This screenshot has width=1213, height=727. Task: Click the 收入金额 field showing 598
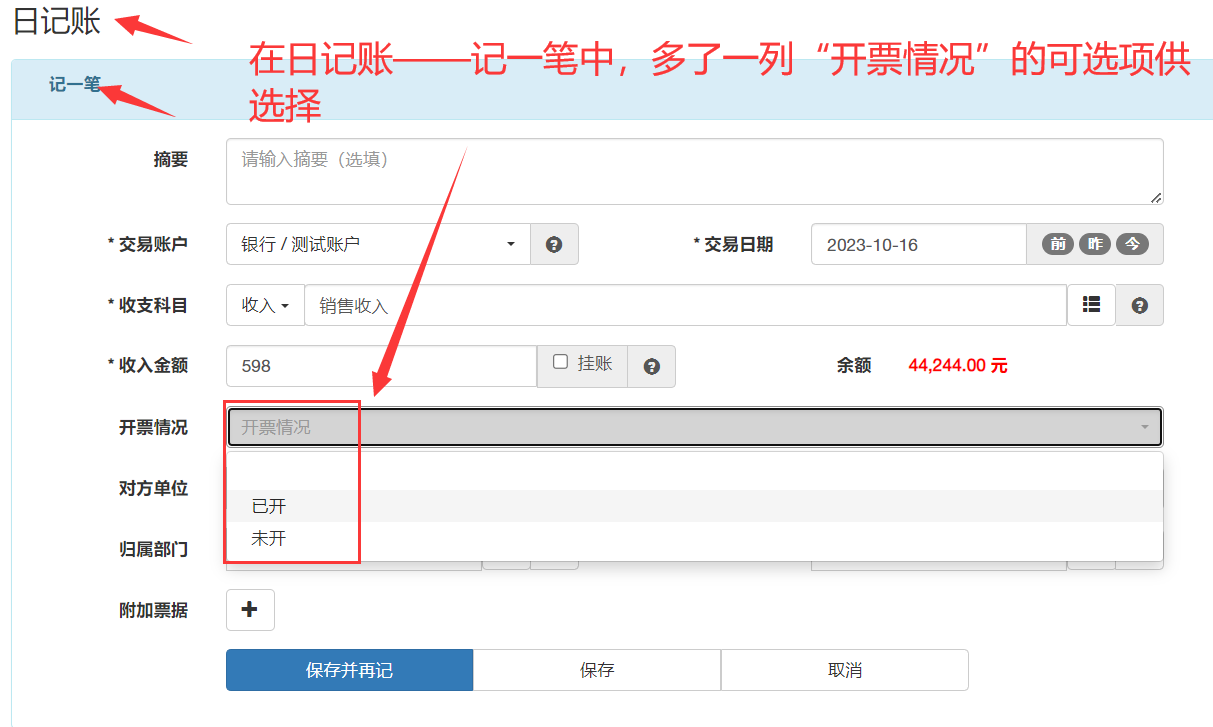(381, 366)
